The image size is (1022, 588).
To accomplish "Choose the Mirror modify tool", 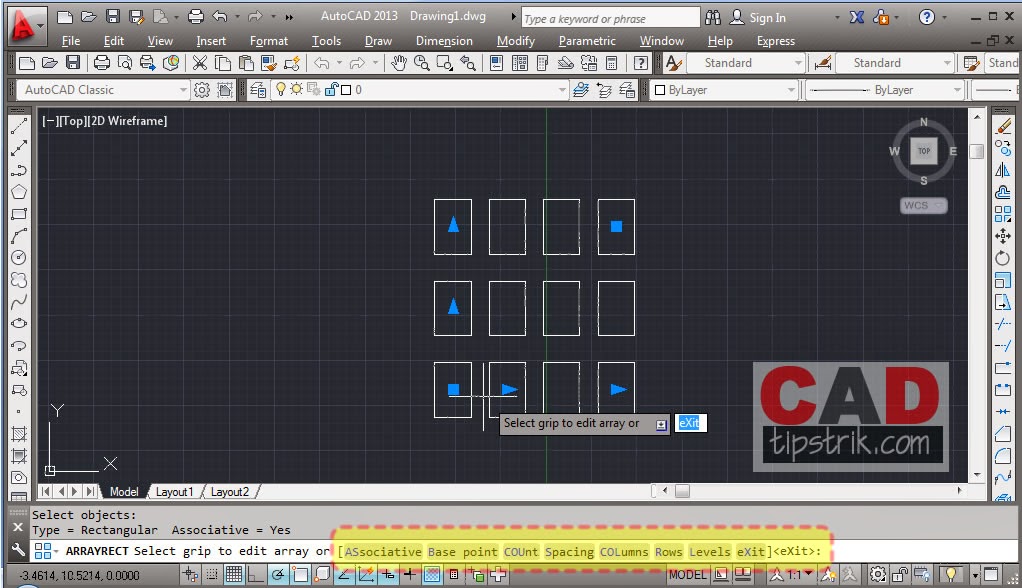I will pyautogui.click(x=1003, y=170).
